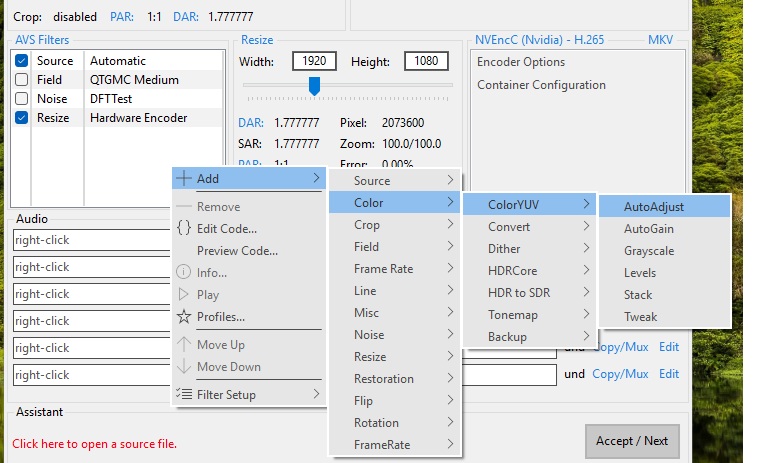Click the Filter Setup list icon
Image resolution: width=775 pixels, height=463 pixels.
point(184,394)
